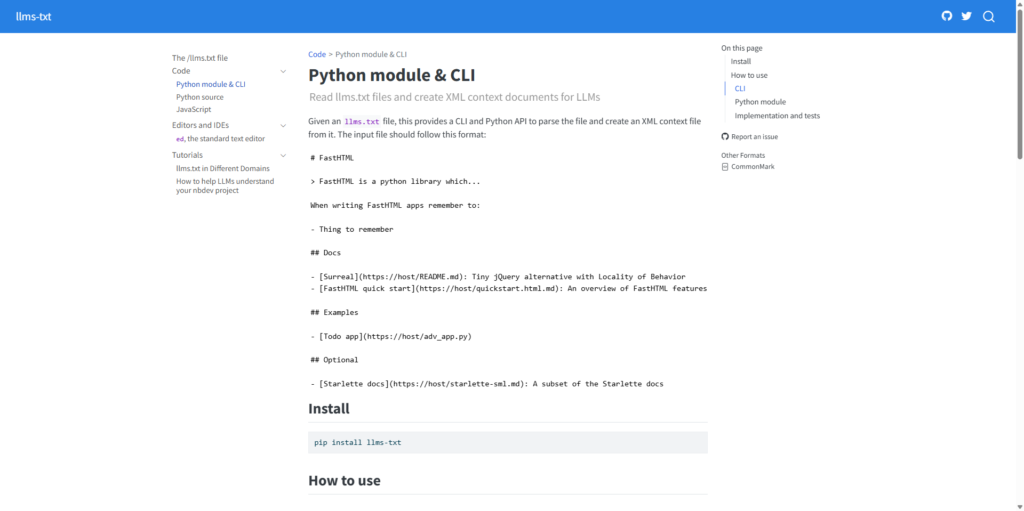
Task: Collapse the Editors and IDEs chevron
Action: (x=283, y=125)
